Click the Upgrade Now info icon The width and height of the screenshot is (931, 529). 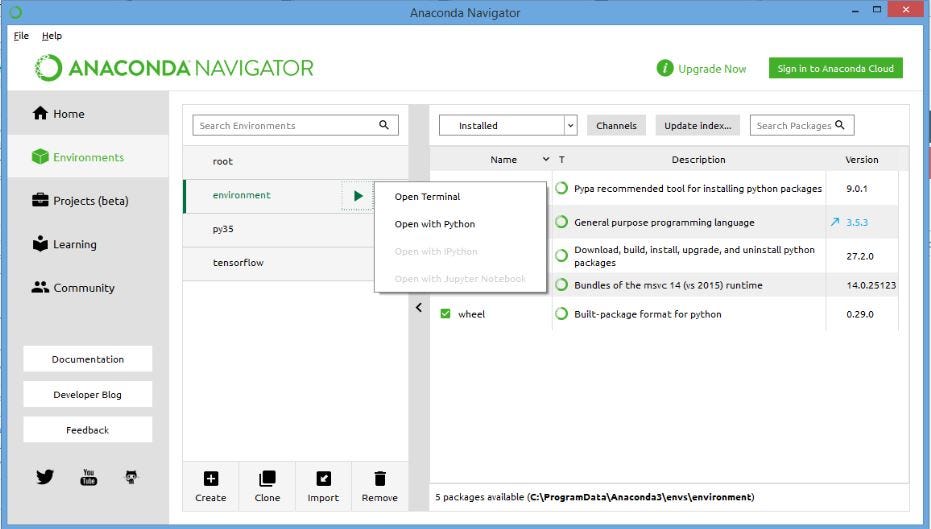tap(665, 68)
